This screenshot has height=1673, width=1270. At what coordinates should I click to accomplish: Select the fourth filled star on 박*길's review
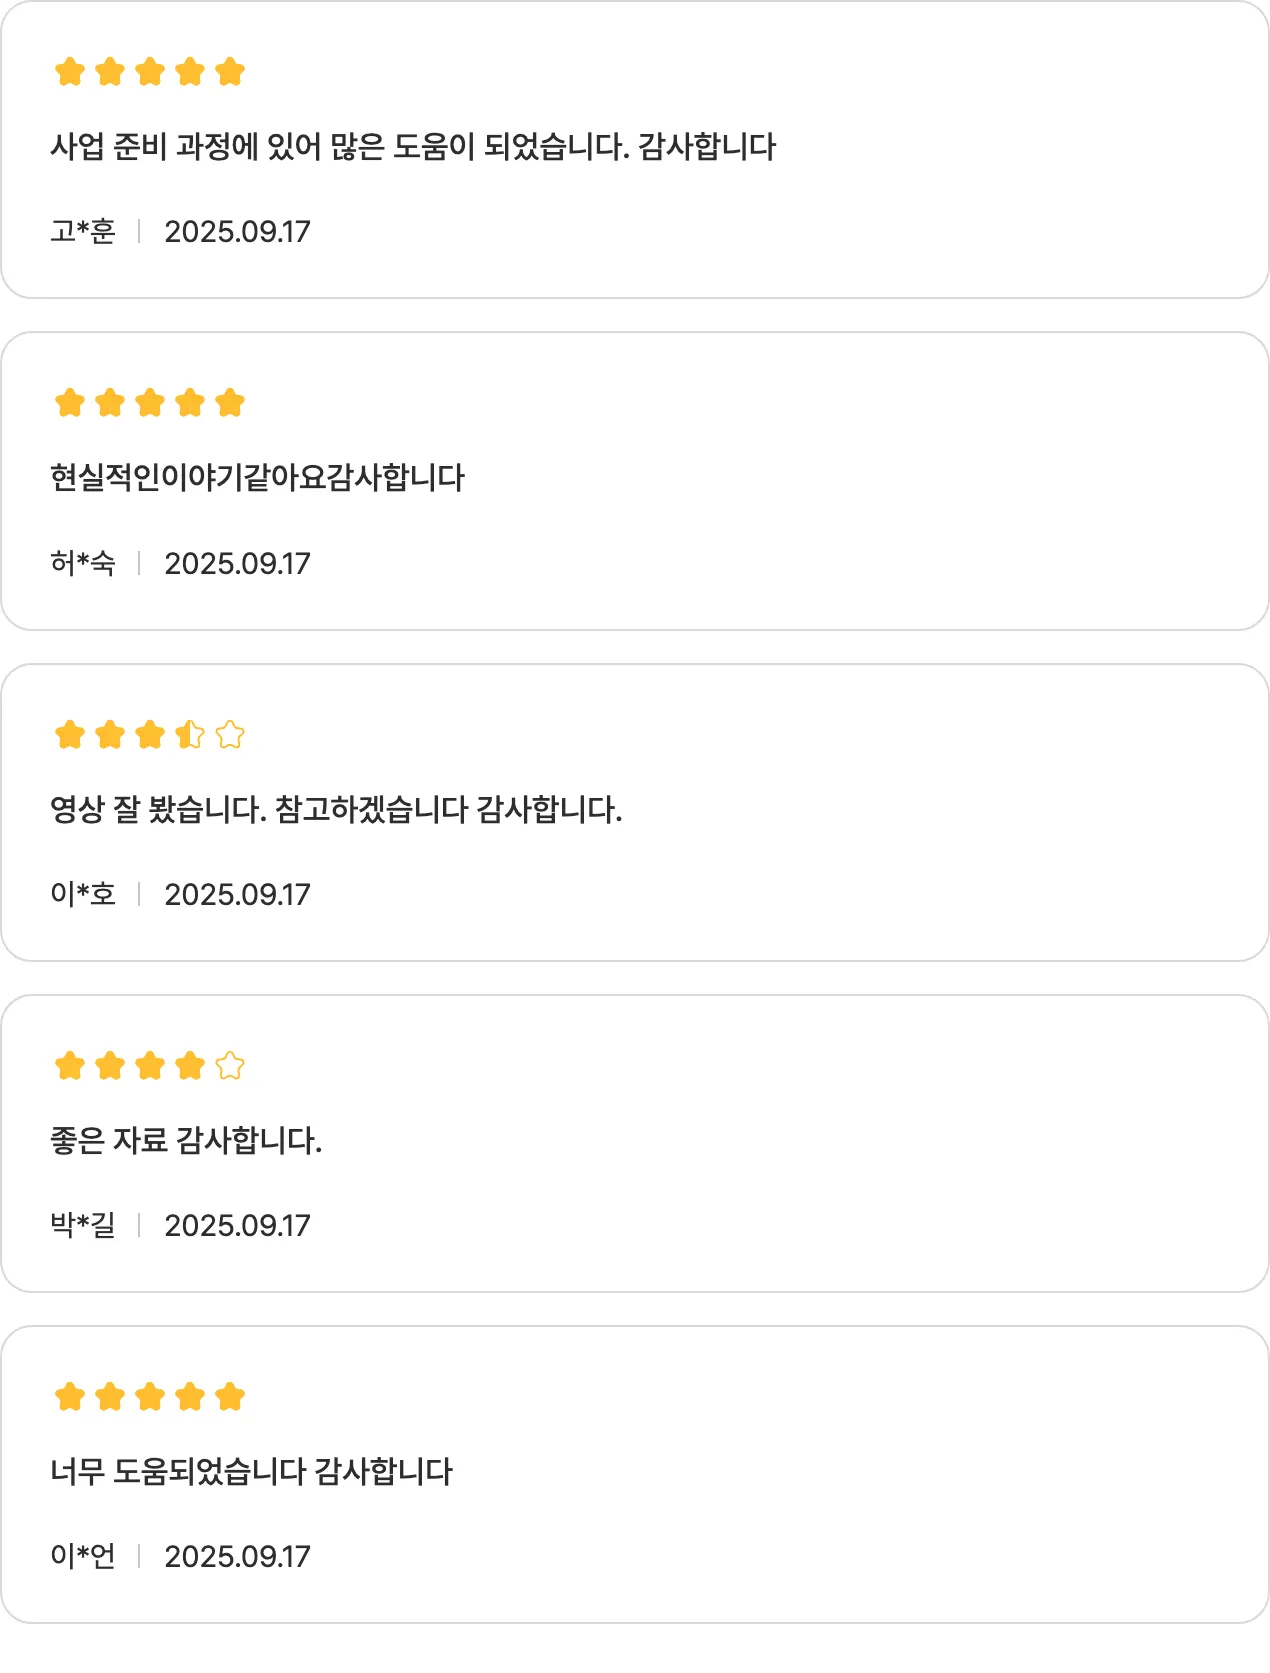tap(190, 1066)
